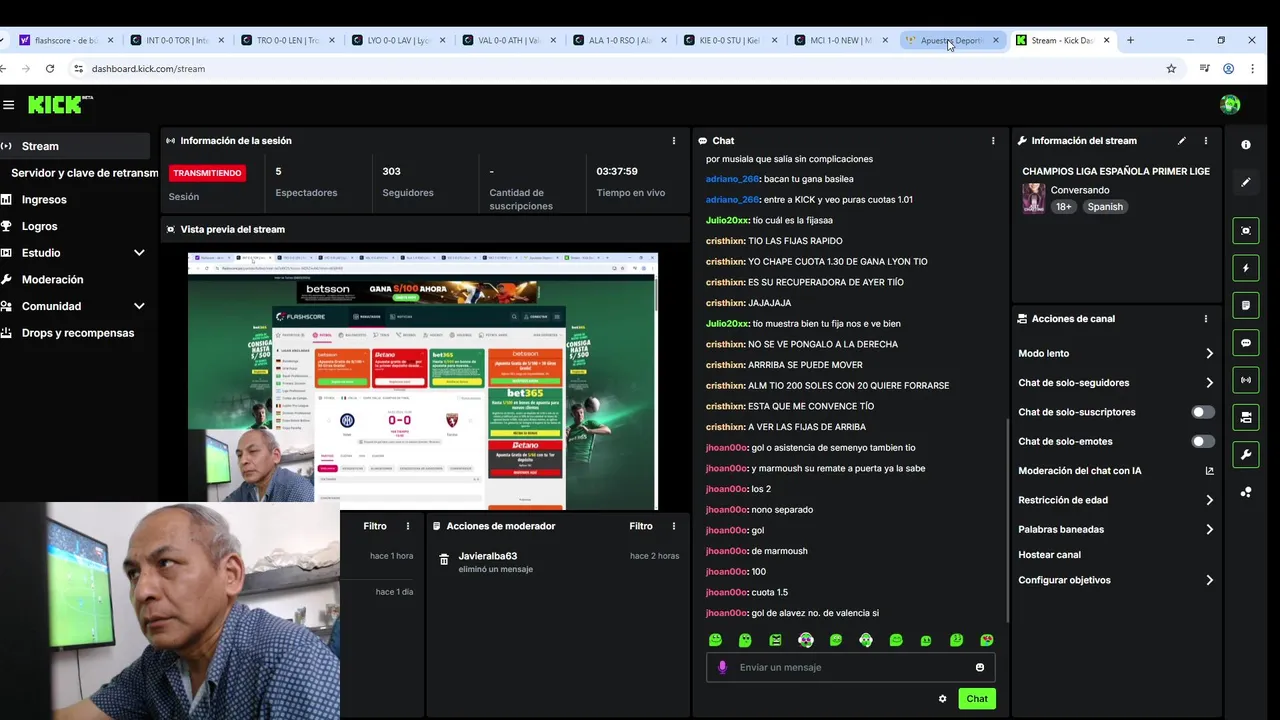Open username jhoan00o on 'cuota 1.5' message

[727, 593]
